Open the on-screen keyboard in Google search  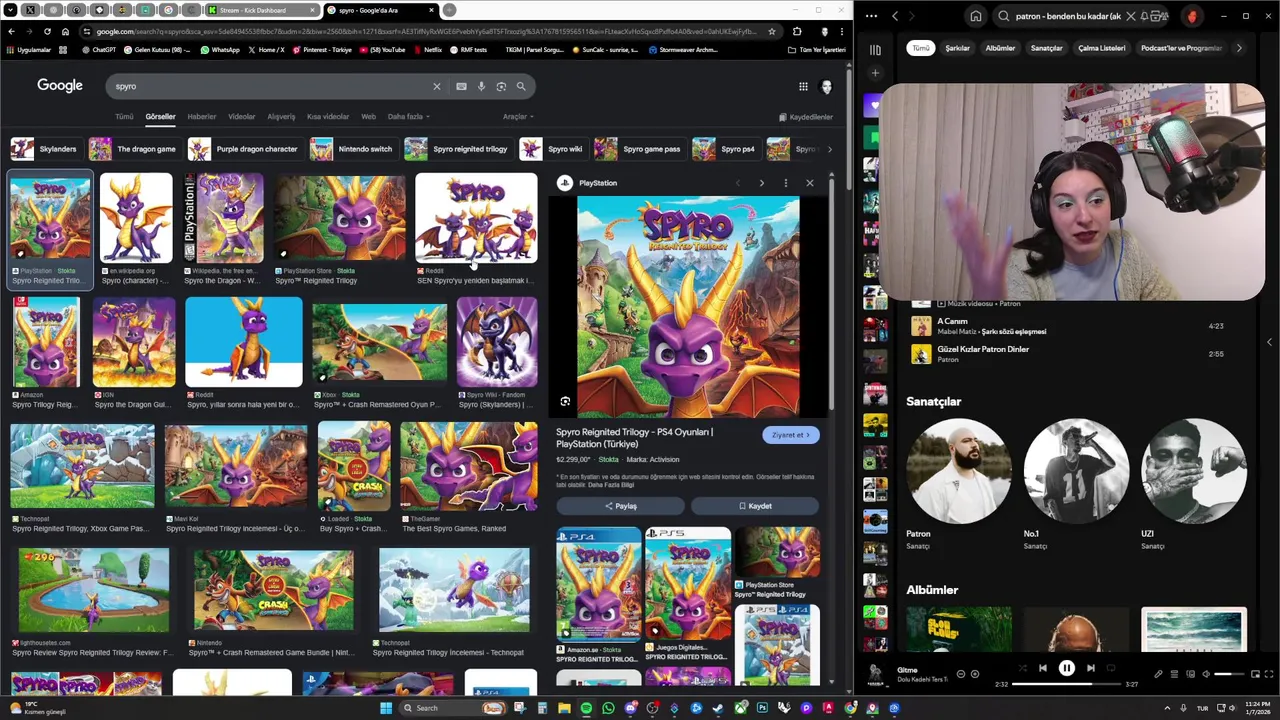[x=461, y=86]
